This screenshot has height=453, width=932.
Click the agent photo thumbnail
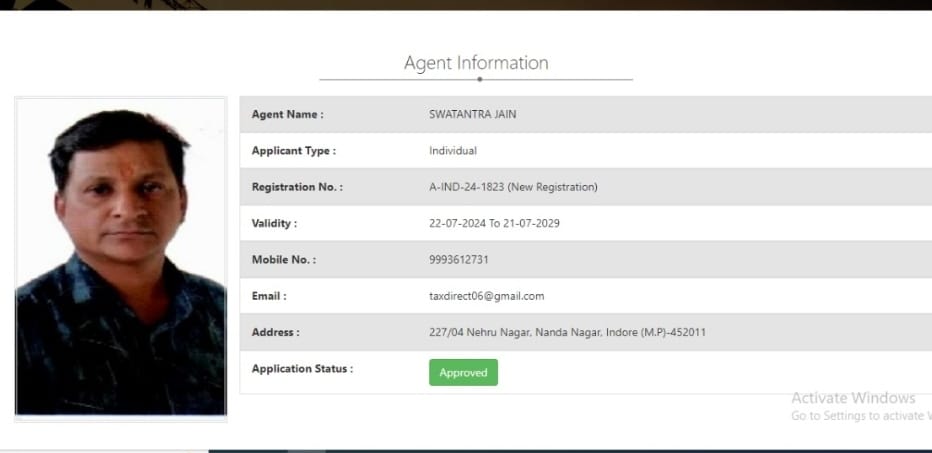[120, 258]
